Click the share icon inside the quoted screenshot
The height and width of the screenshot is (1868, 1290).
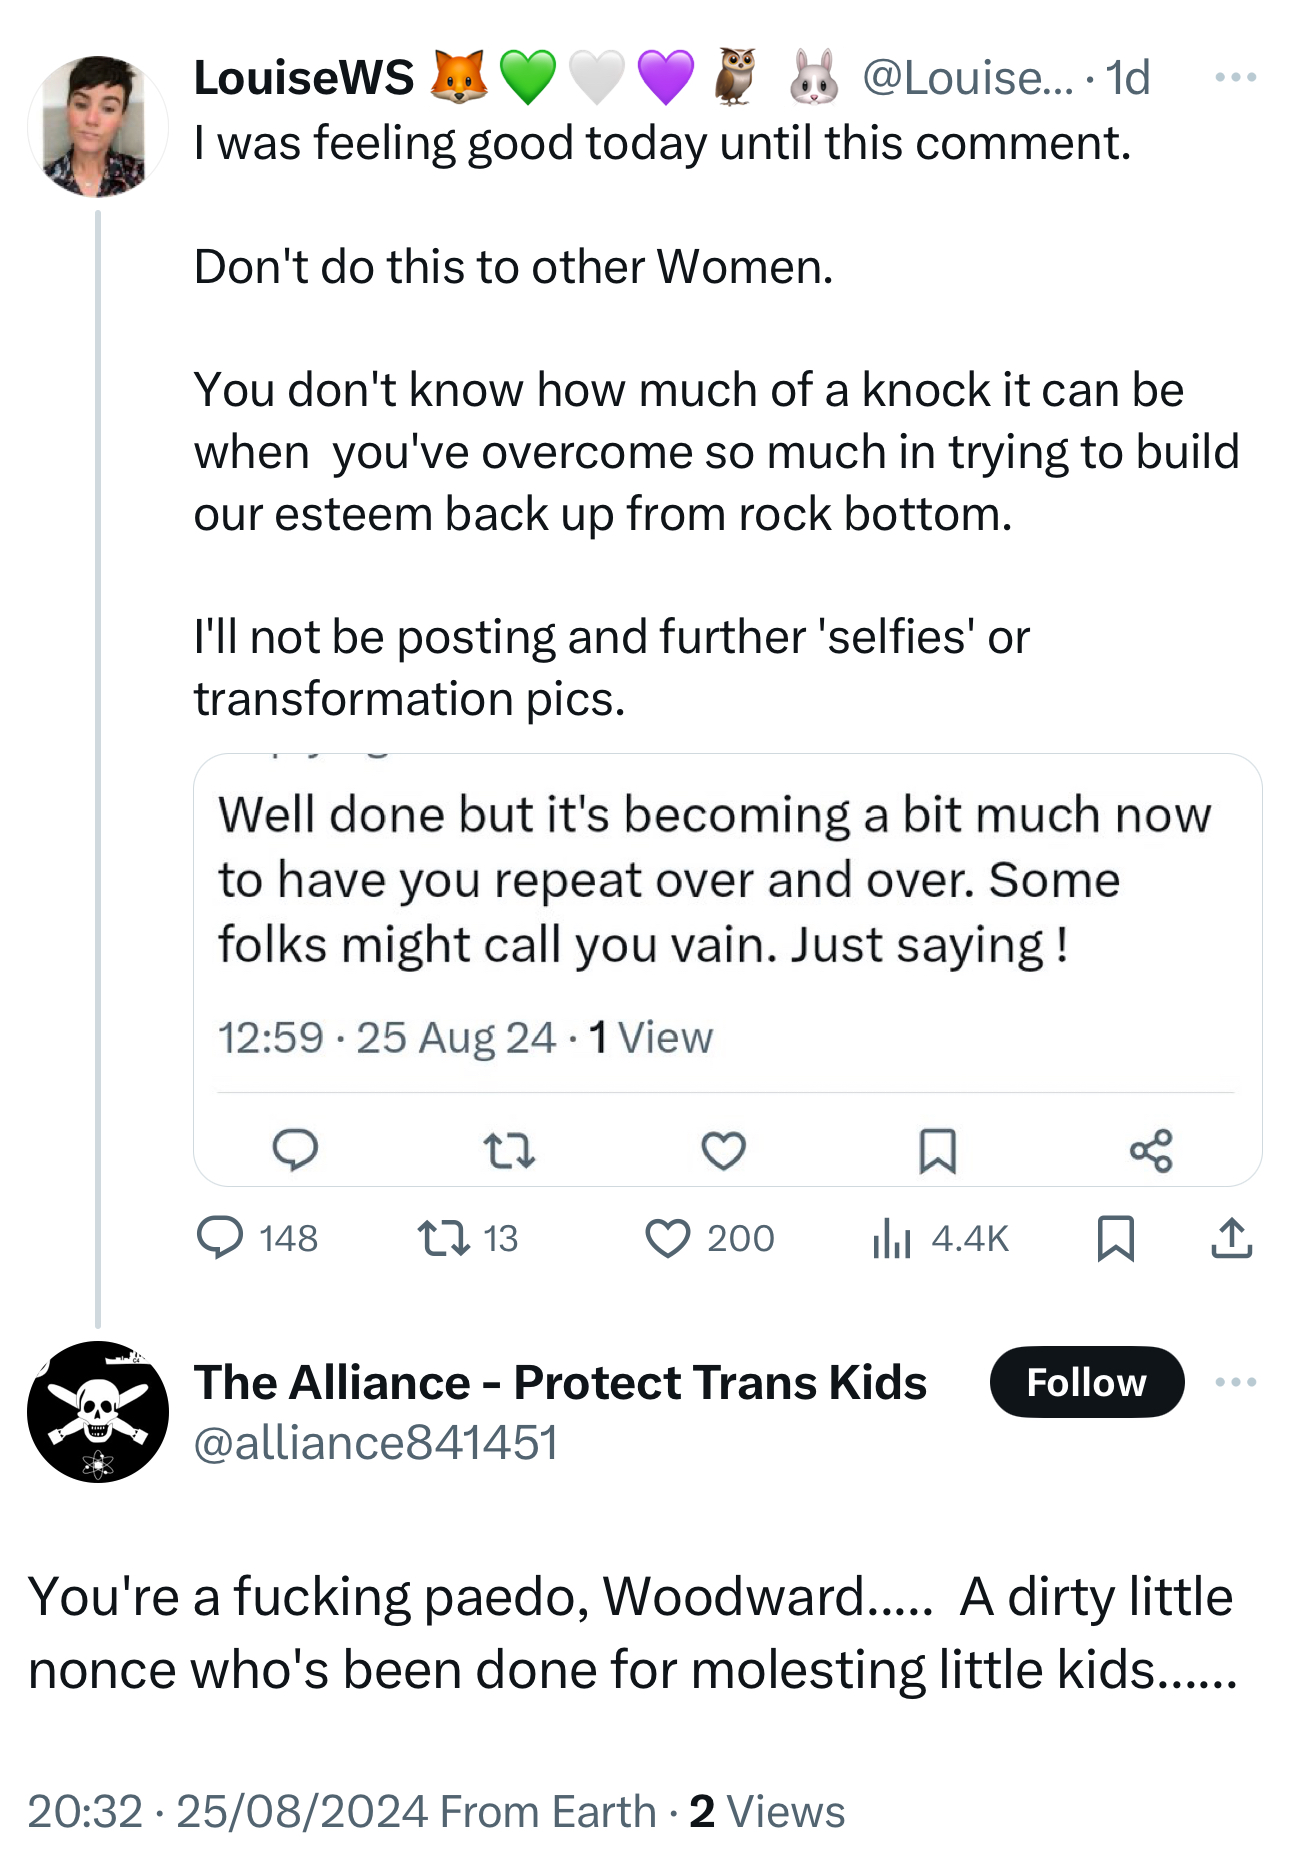pyautogui.click(x=1151, y=1150)
